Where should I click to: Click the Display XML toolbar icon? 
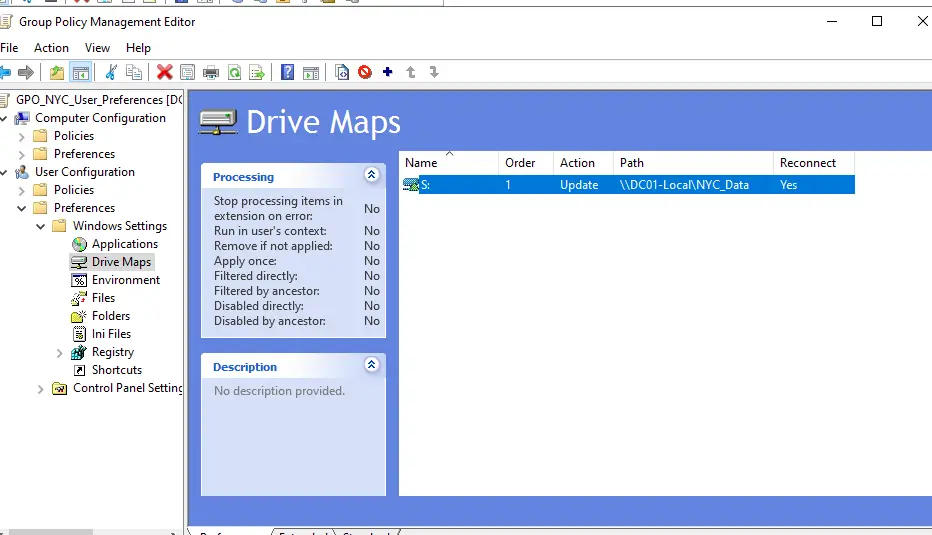(x=342, y=73)
